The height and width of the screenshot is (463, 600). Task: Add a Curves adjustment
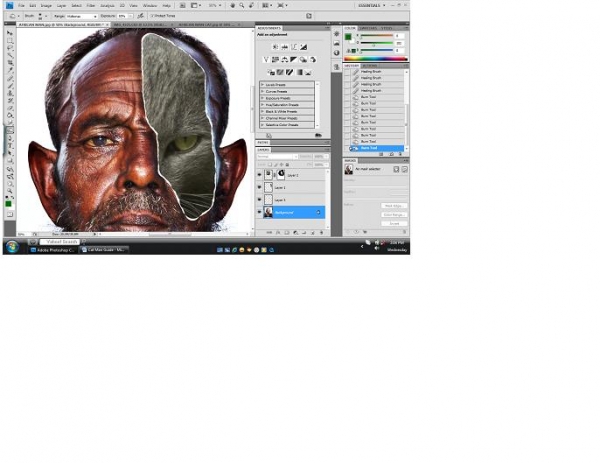(294, 47)
